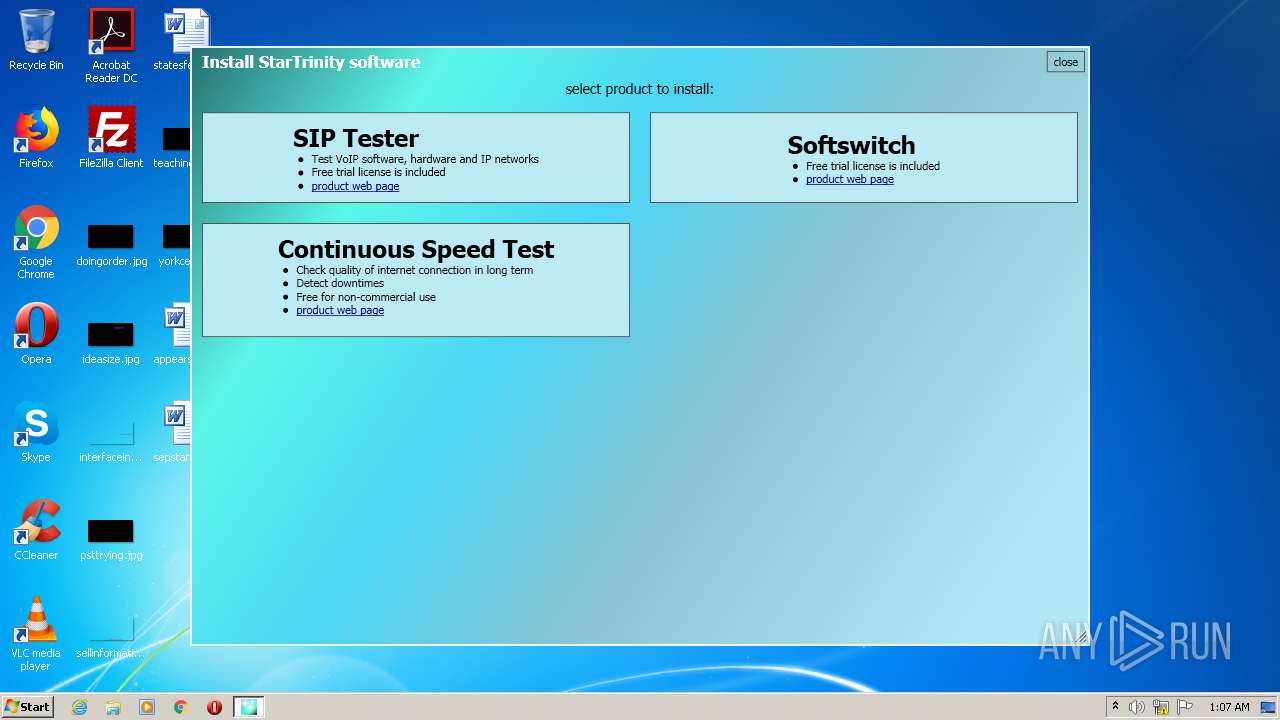The width and height of the screenshot is (1280, 720).
Task: Select doingorder.jpg file on desktop
Action: tap(111, 244)
